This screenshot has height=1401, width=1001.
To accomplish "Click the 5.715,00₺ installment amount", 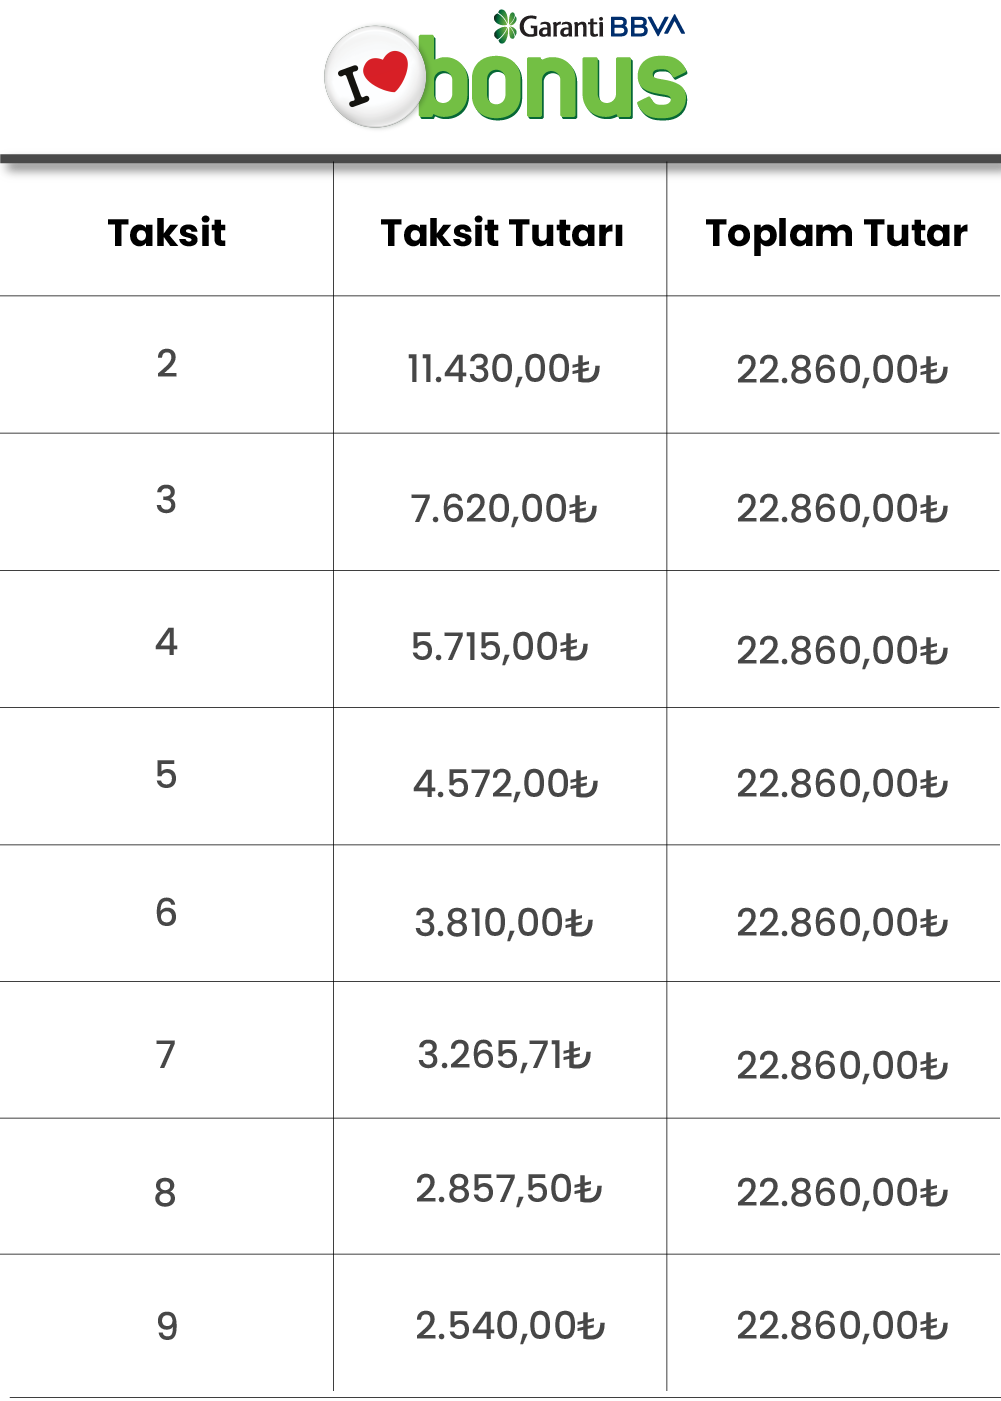I will 500,646.
